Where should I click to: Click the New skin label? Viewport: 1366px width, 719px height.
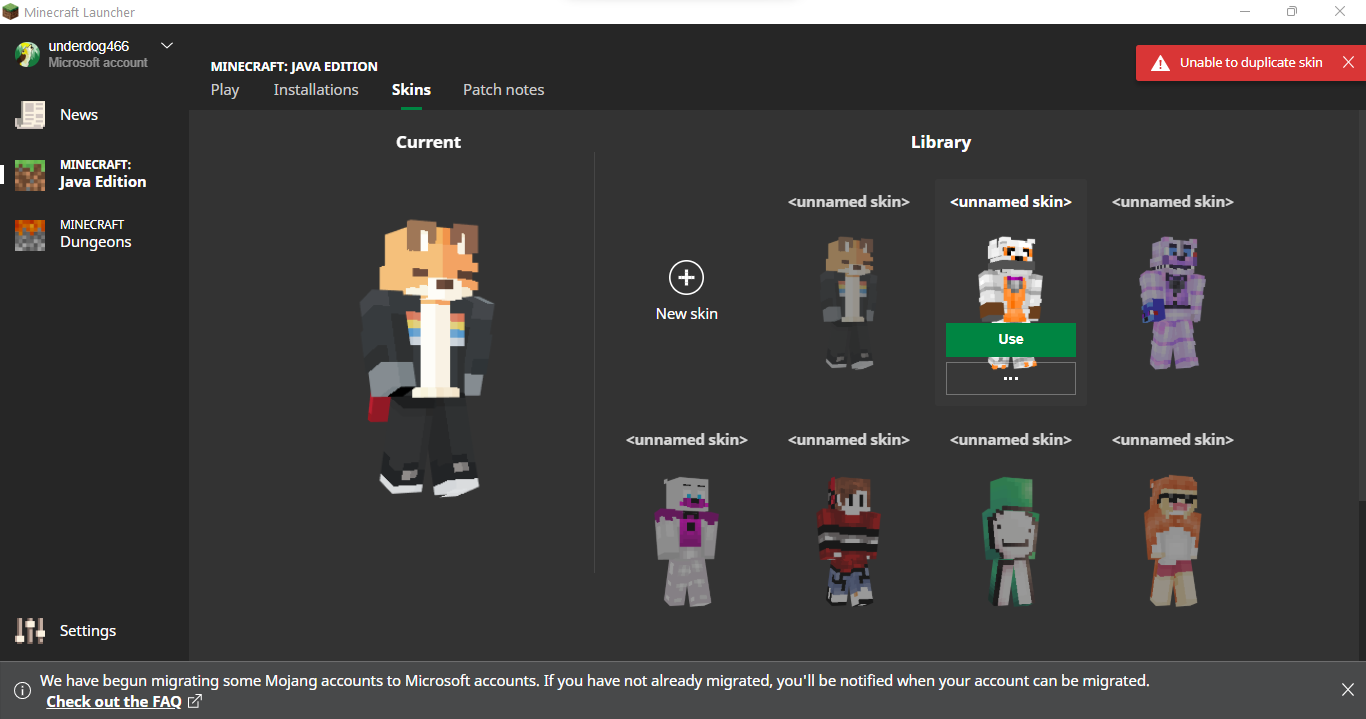click(686, 314)
